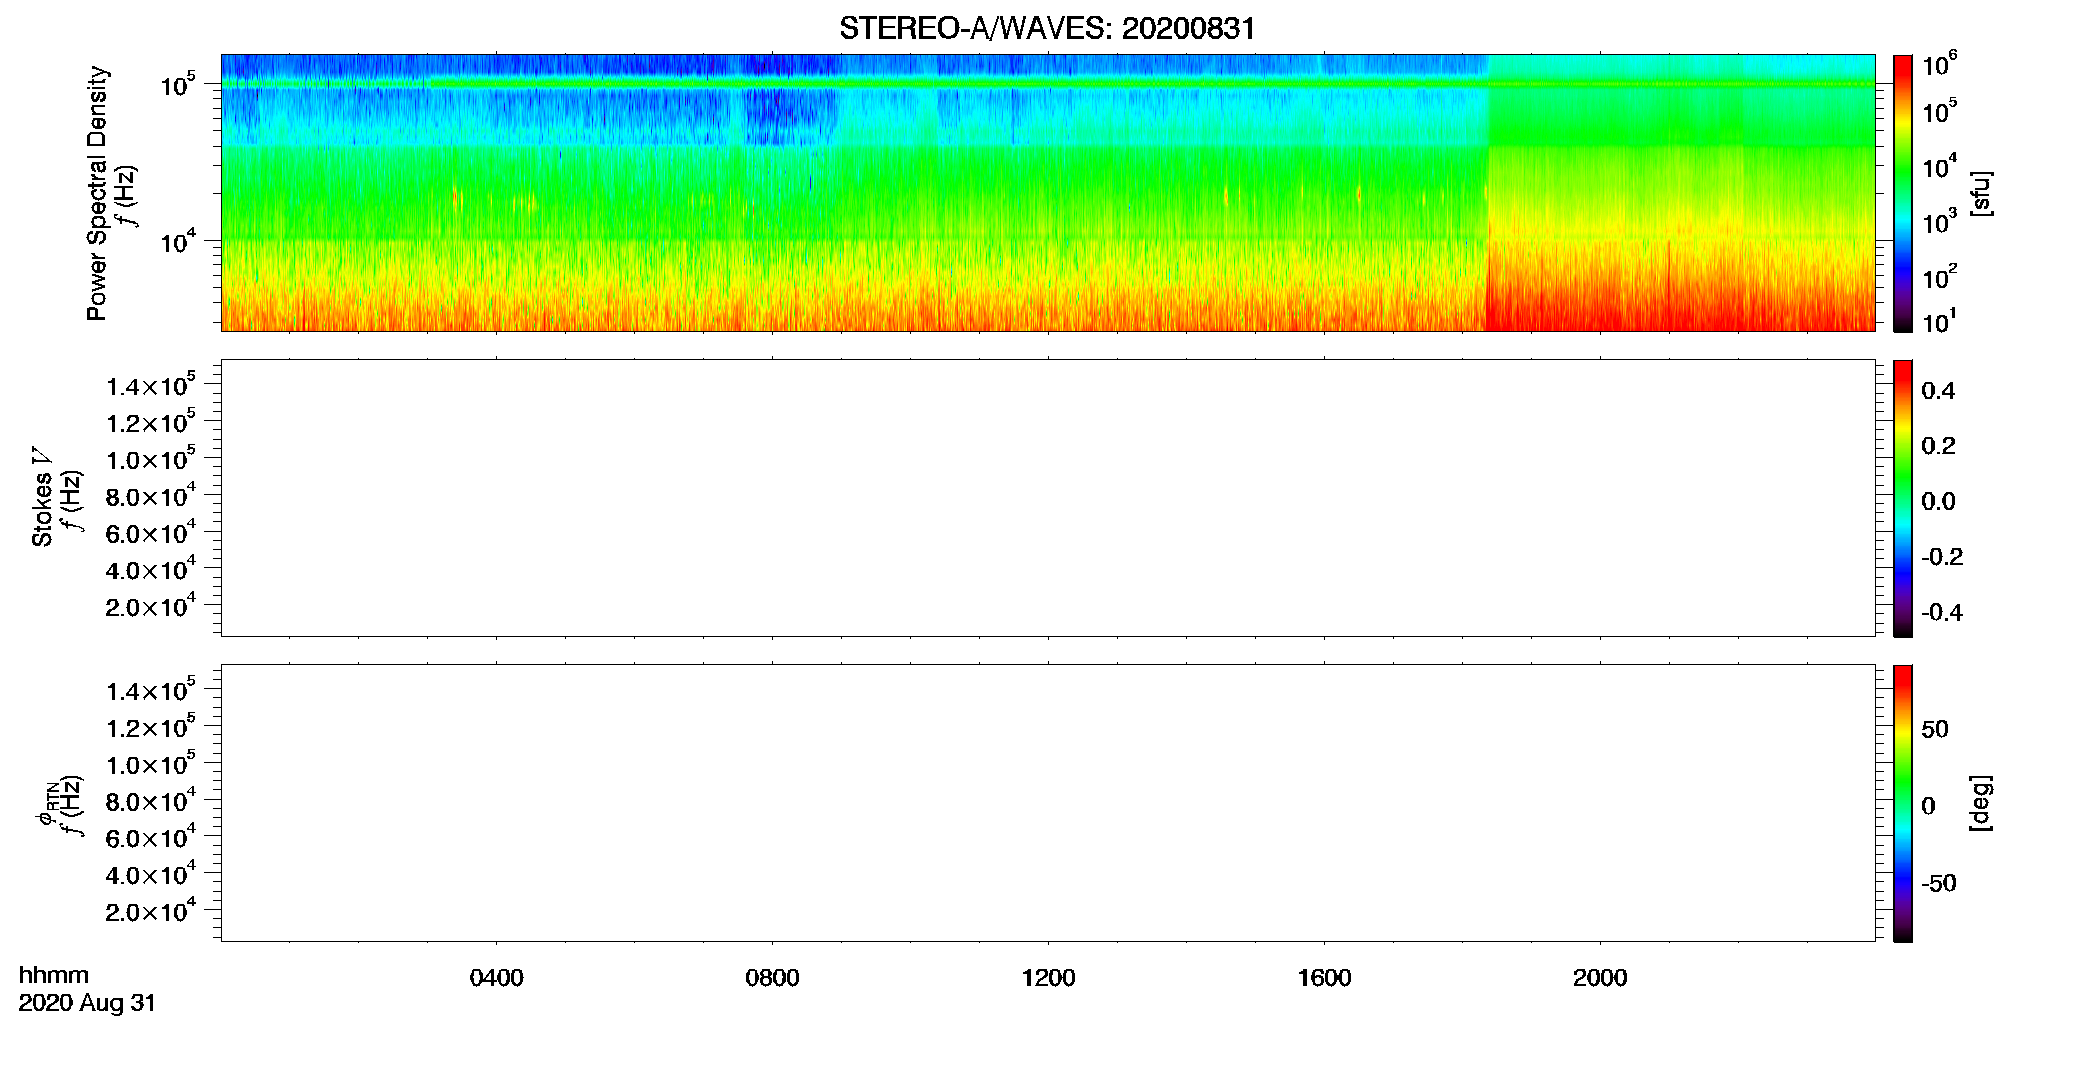This screenshot has width=2096, height=1080.
Task: Click the 0800 time tick label
Action: click(x=772, y=978)
